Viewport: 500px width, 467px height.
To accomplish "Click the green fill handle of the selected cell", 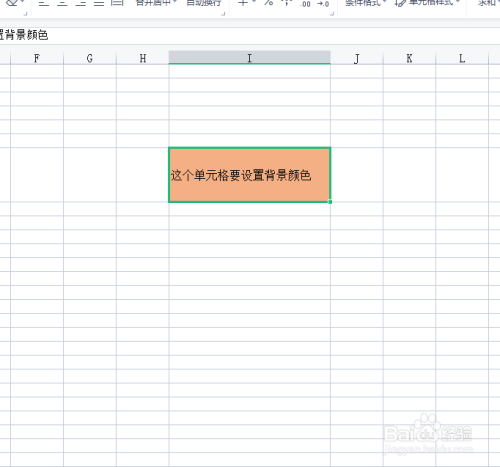I will [x=330, y=202].
